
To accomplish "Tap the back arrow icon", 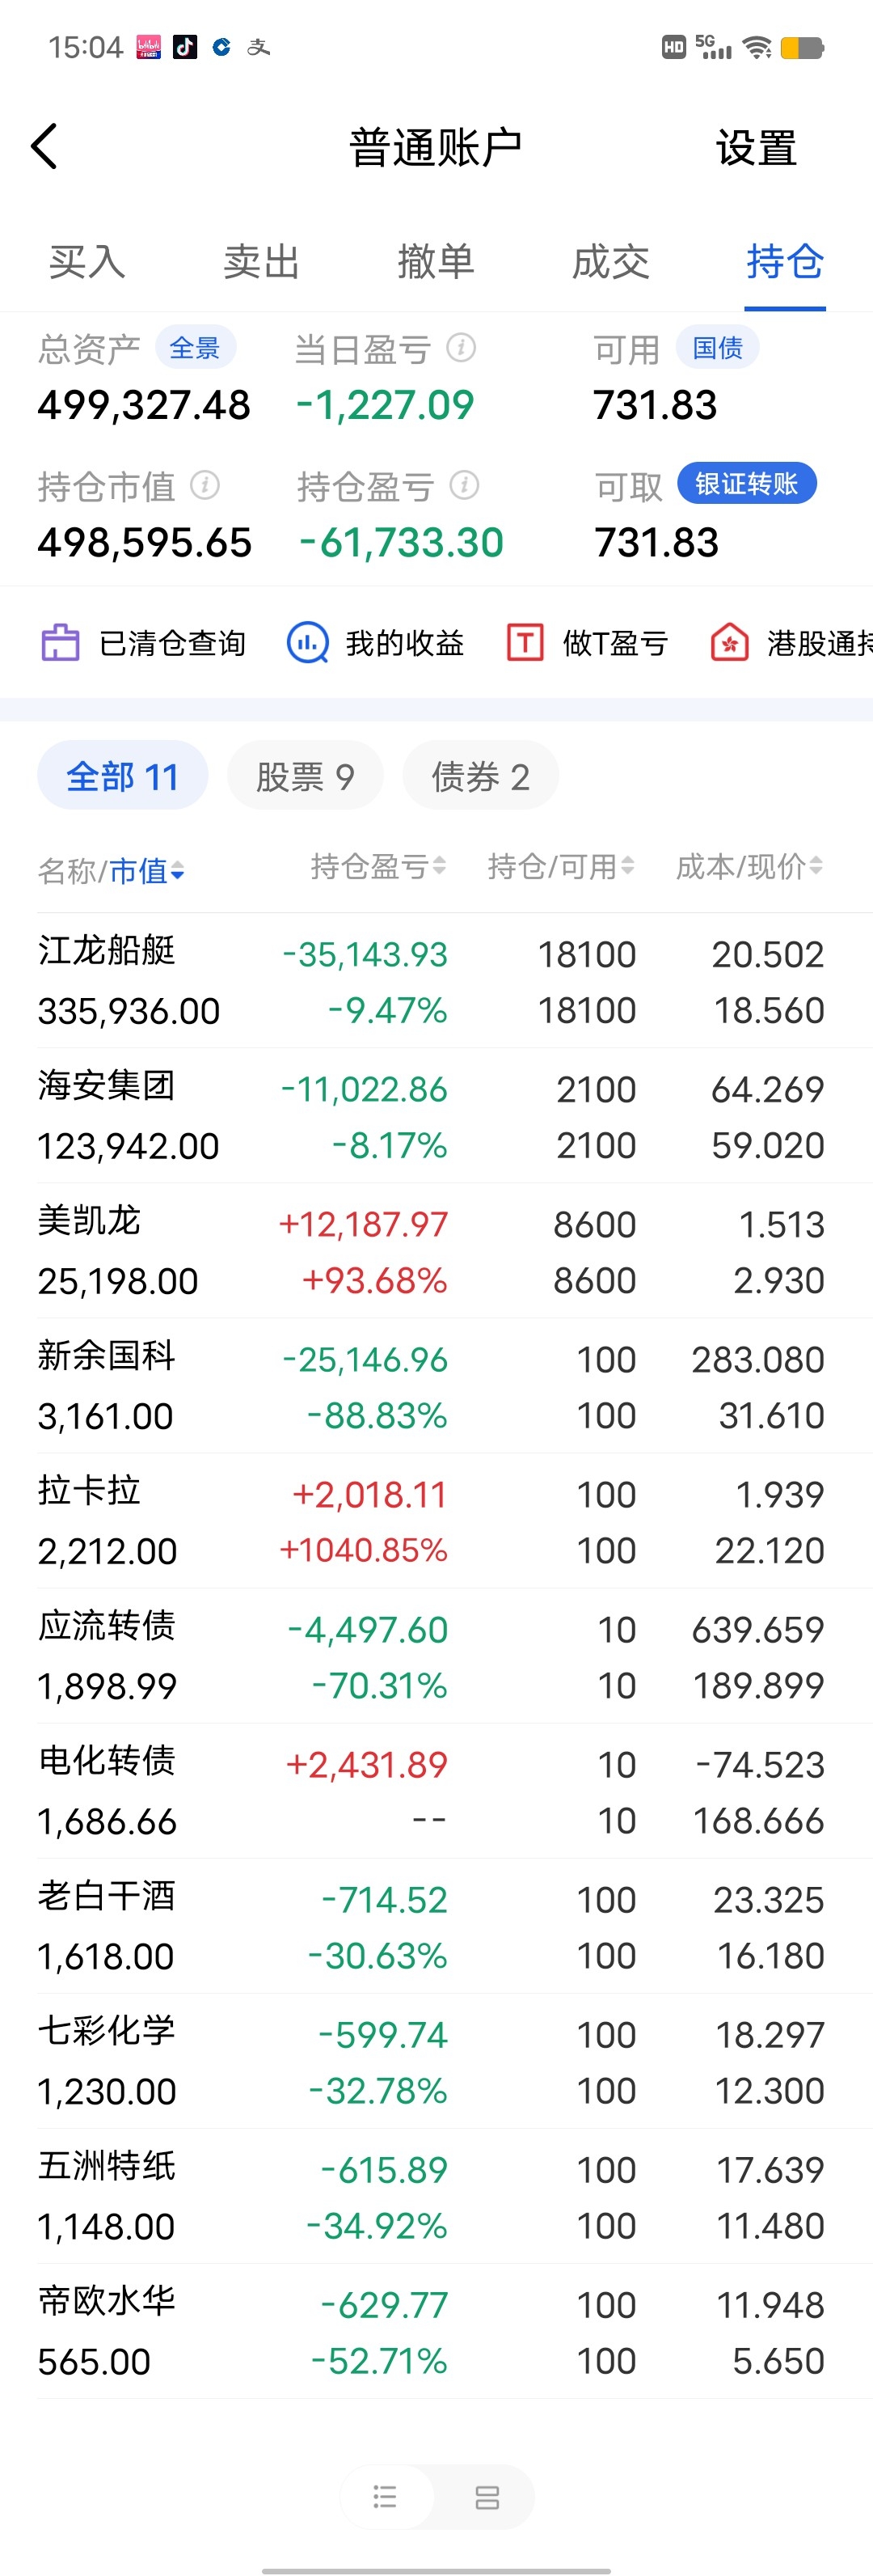I will (x=44, y=147).
